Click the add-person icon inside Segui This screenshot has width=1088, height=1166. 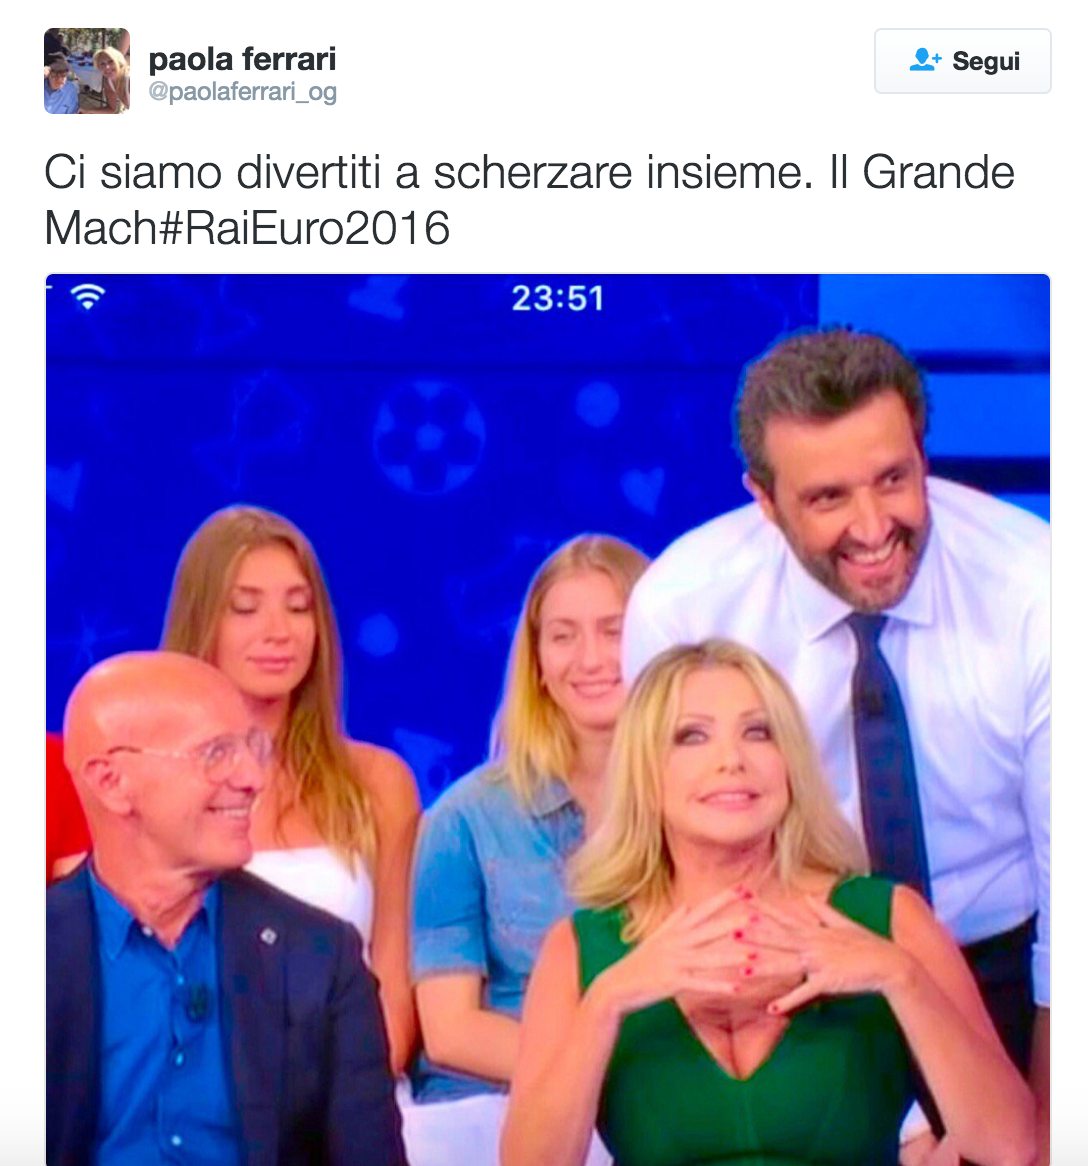(925, 59)
